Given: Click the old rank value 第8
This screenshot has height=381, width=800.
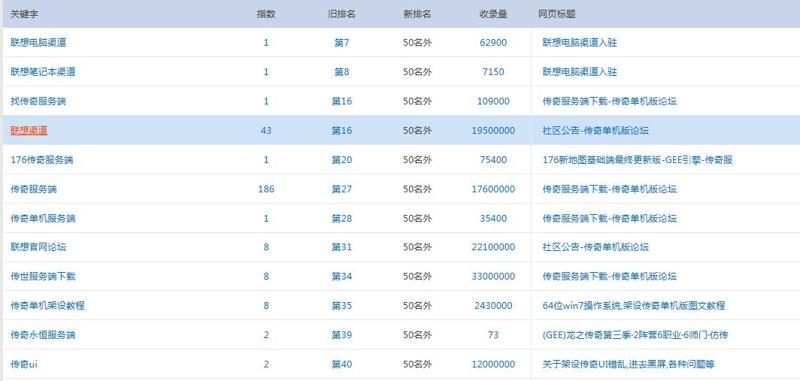Looking at the screenshot, I should (341, 72).
